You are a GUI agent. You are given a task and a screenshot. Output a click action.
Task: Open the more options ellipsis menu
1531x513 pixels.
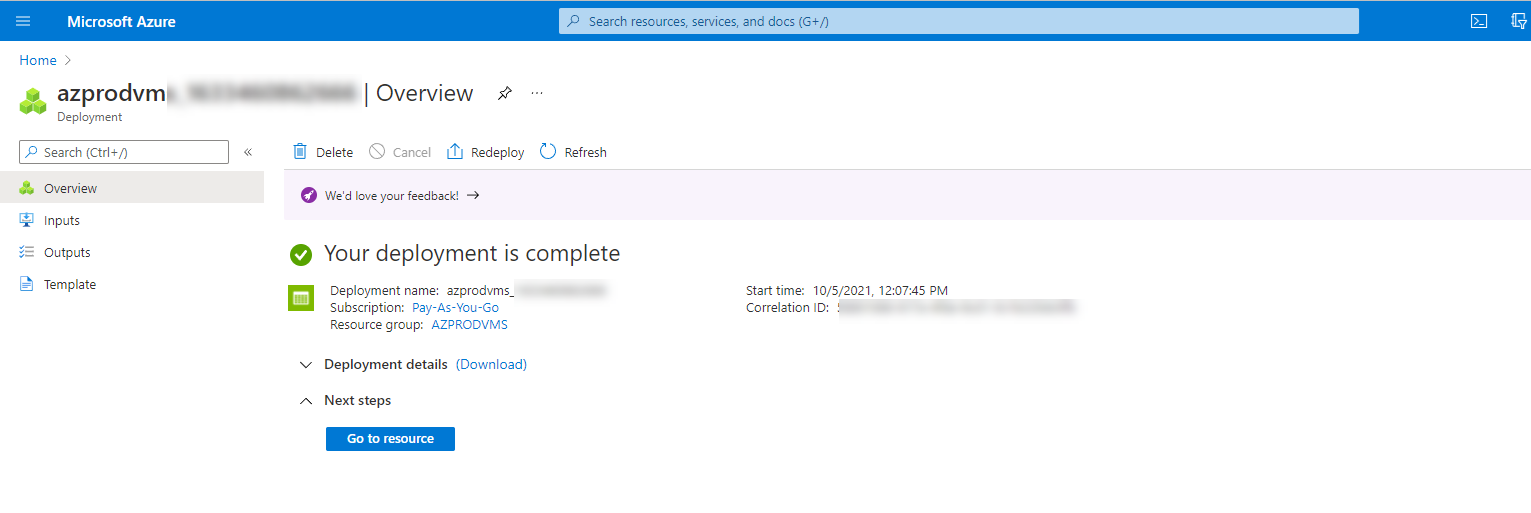click(x=537, y=93)
